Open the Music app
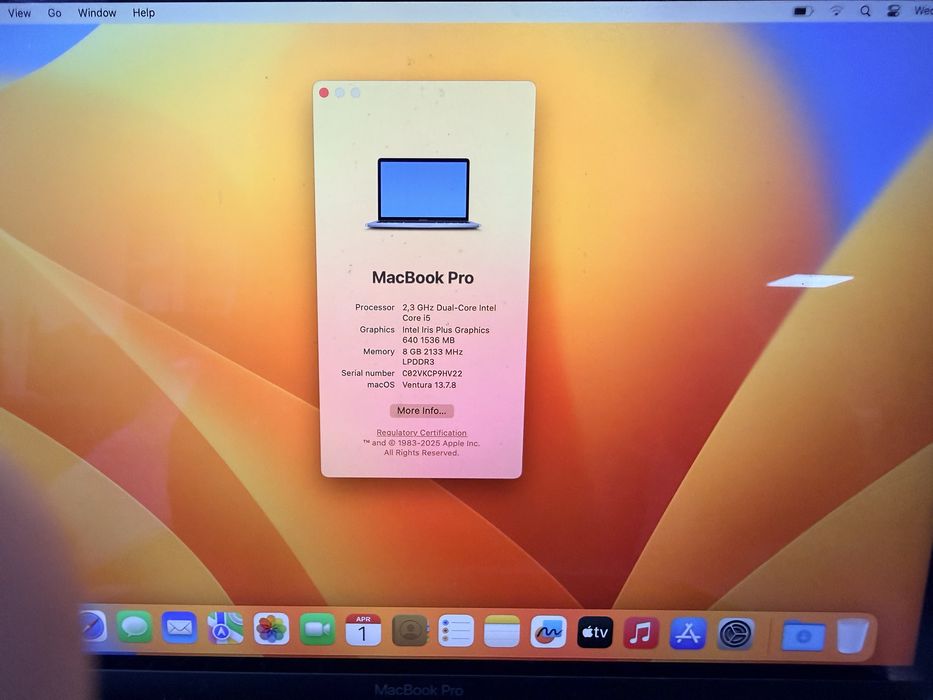The width and height of the screenshot is (933, 700). click(x=640, y=633)
